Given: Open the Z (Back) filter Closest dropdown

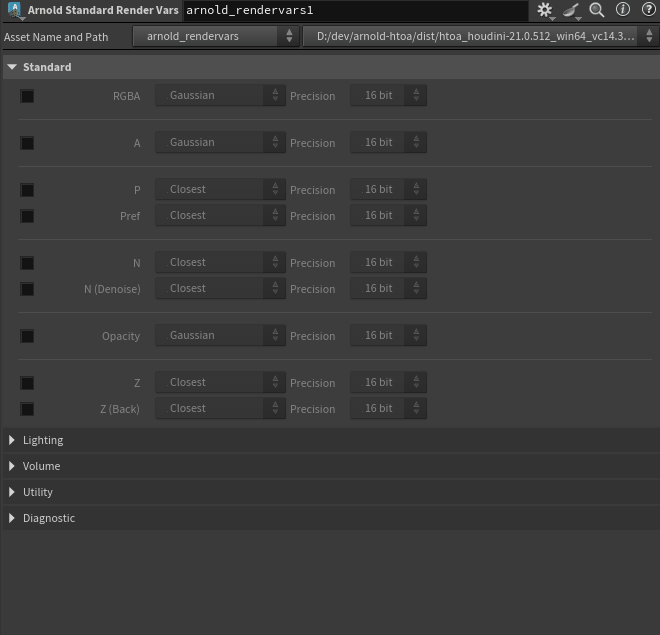Looking at the screenshot, I should click(x=221, y=409).
